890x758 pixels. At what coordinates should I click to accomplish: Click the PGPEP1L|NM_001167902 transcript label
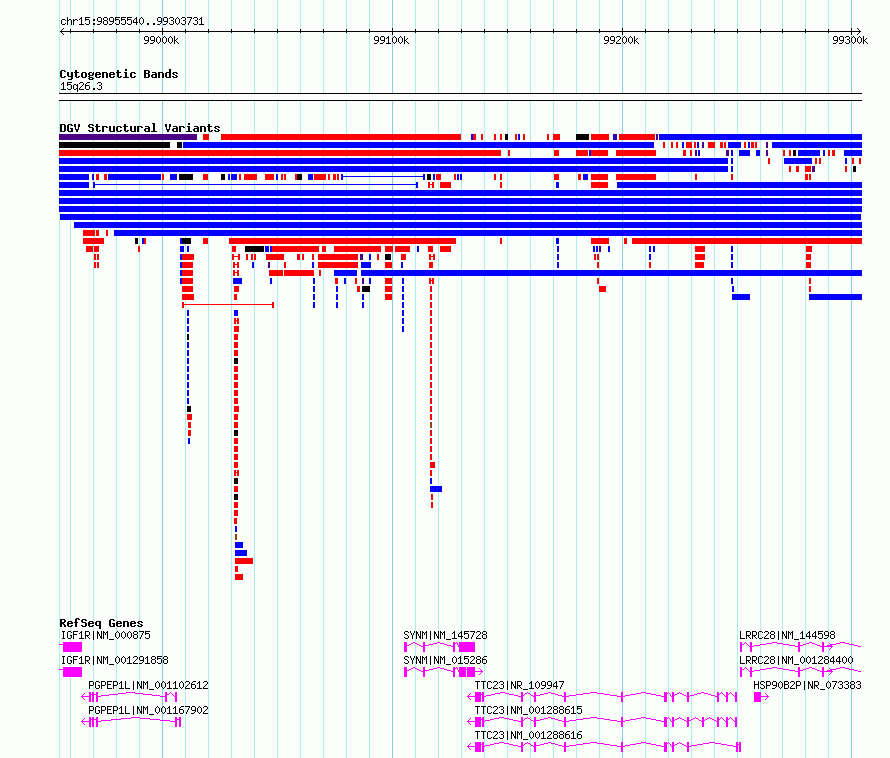coord(148,710)
